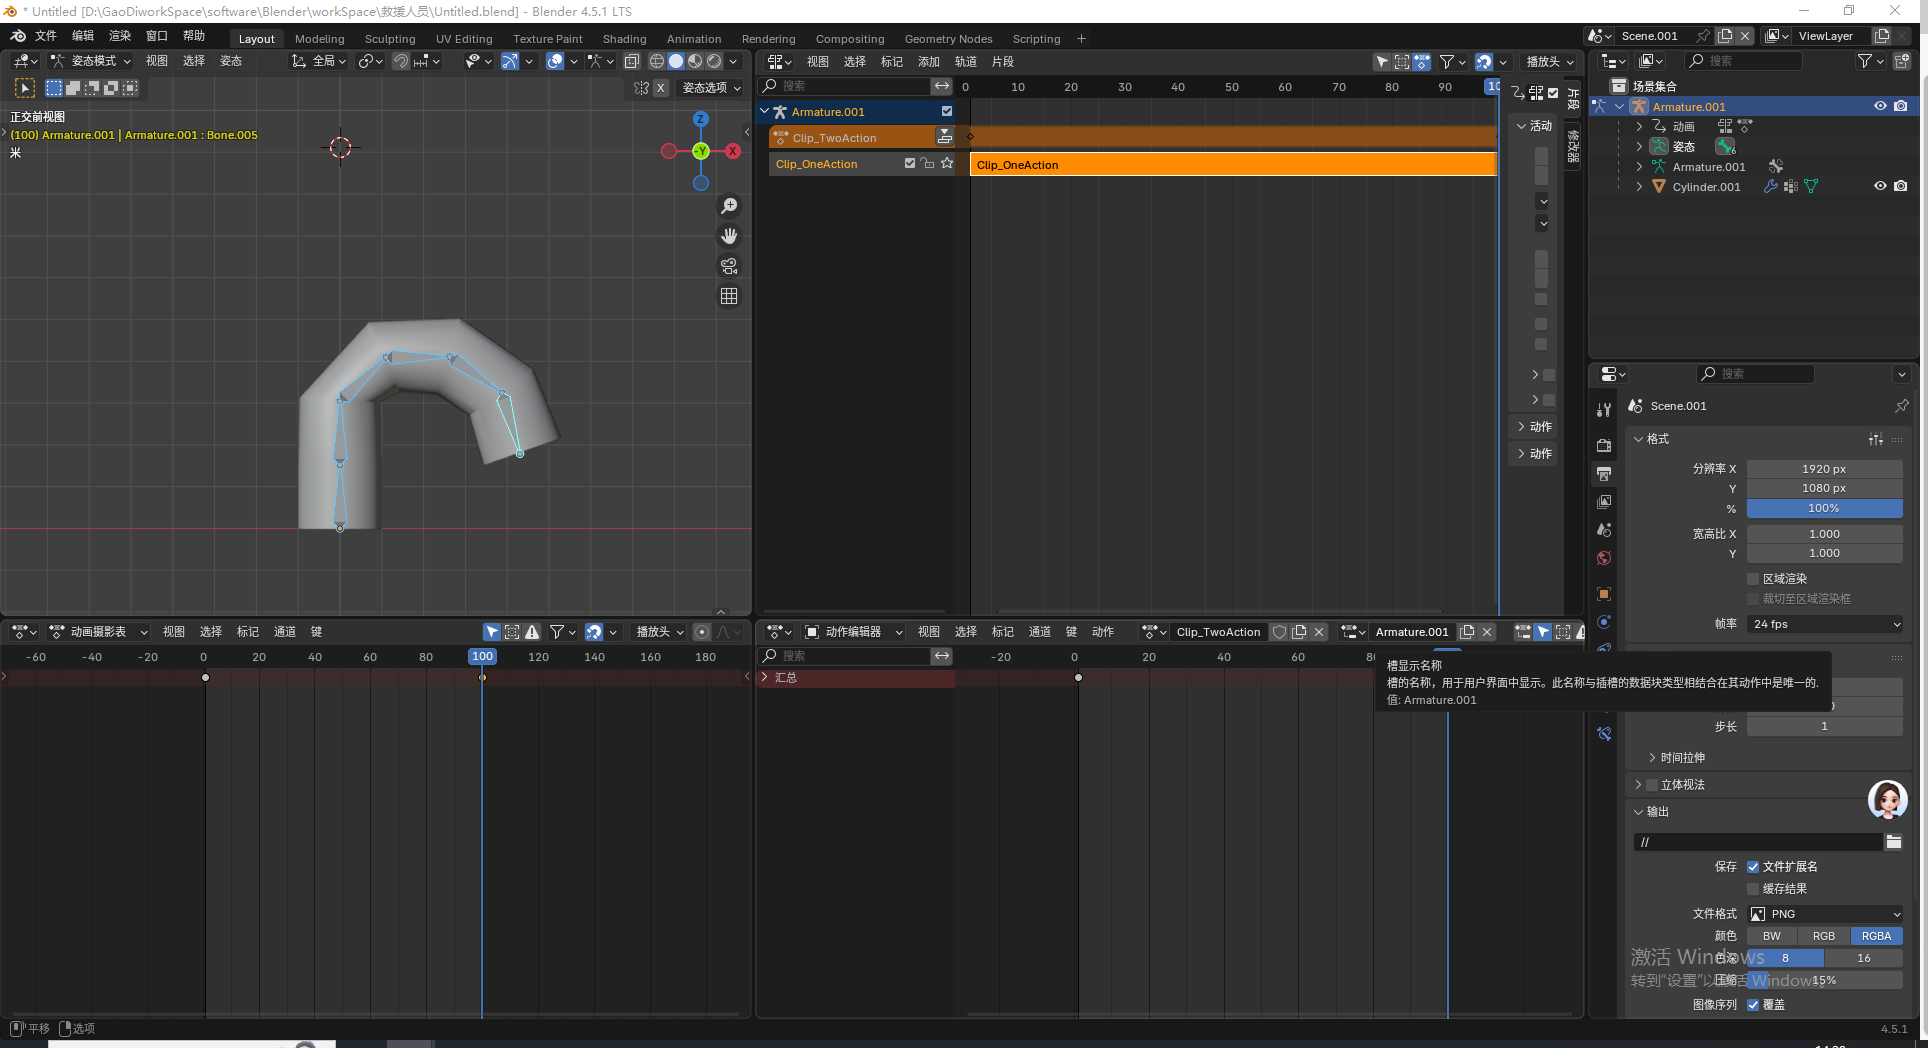This screenshot has height=1048, width=1928.
Task: Uncheck the 文件扩展名 checkbox
Action: tap(1753, 867)
